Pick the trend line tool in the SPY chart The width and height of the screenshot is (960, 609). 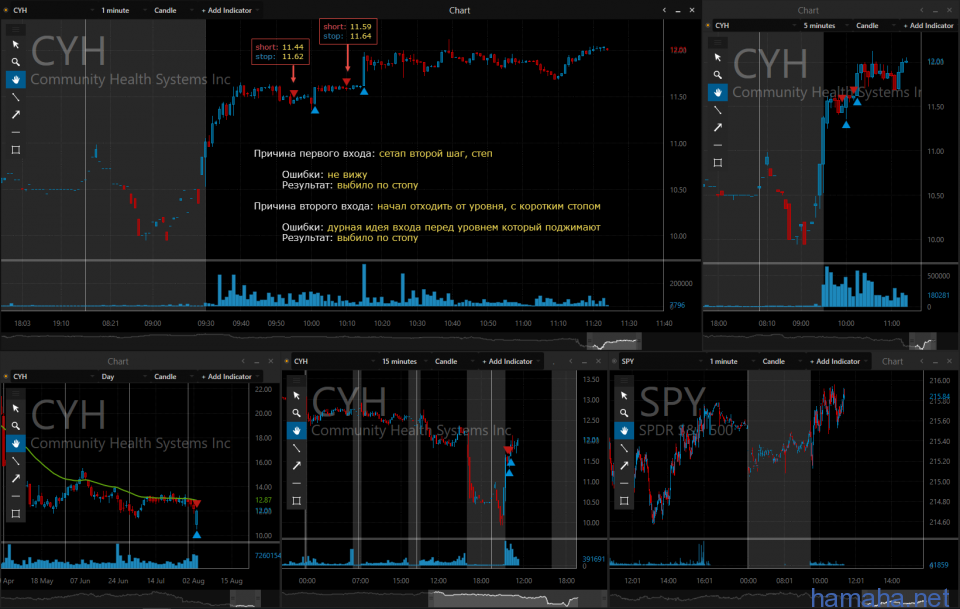[624, 448]
